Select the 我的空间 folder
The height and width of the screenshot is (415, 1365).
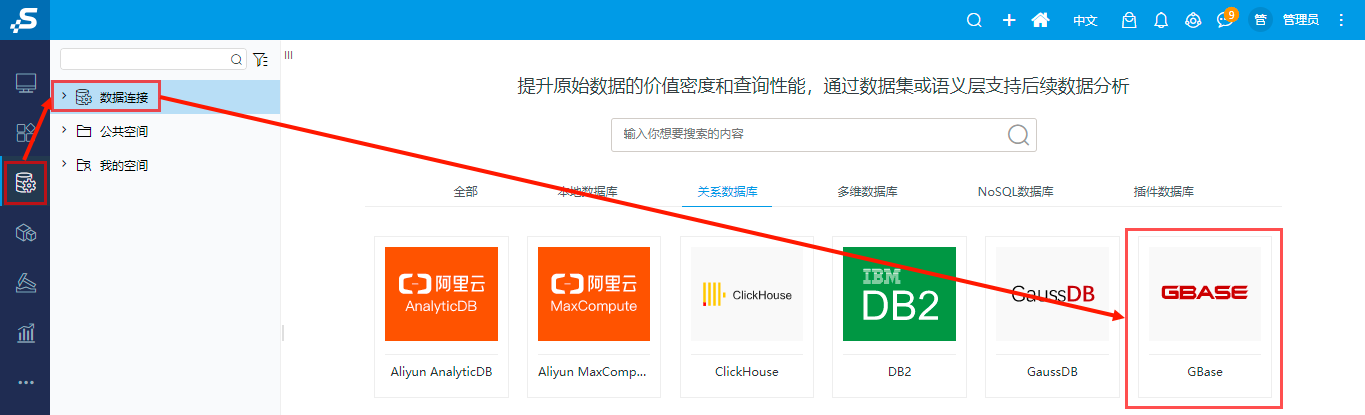click(124, 165)
